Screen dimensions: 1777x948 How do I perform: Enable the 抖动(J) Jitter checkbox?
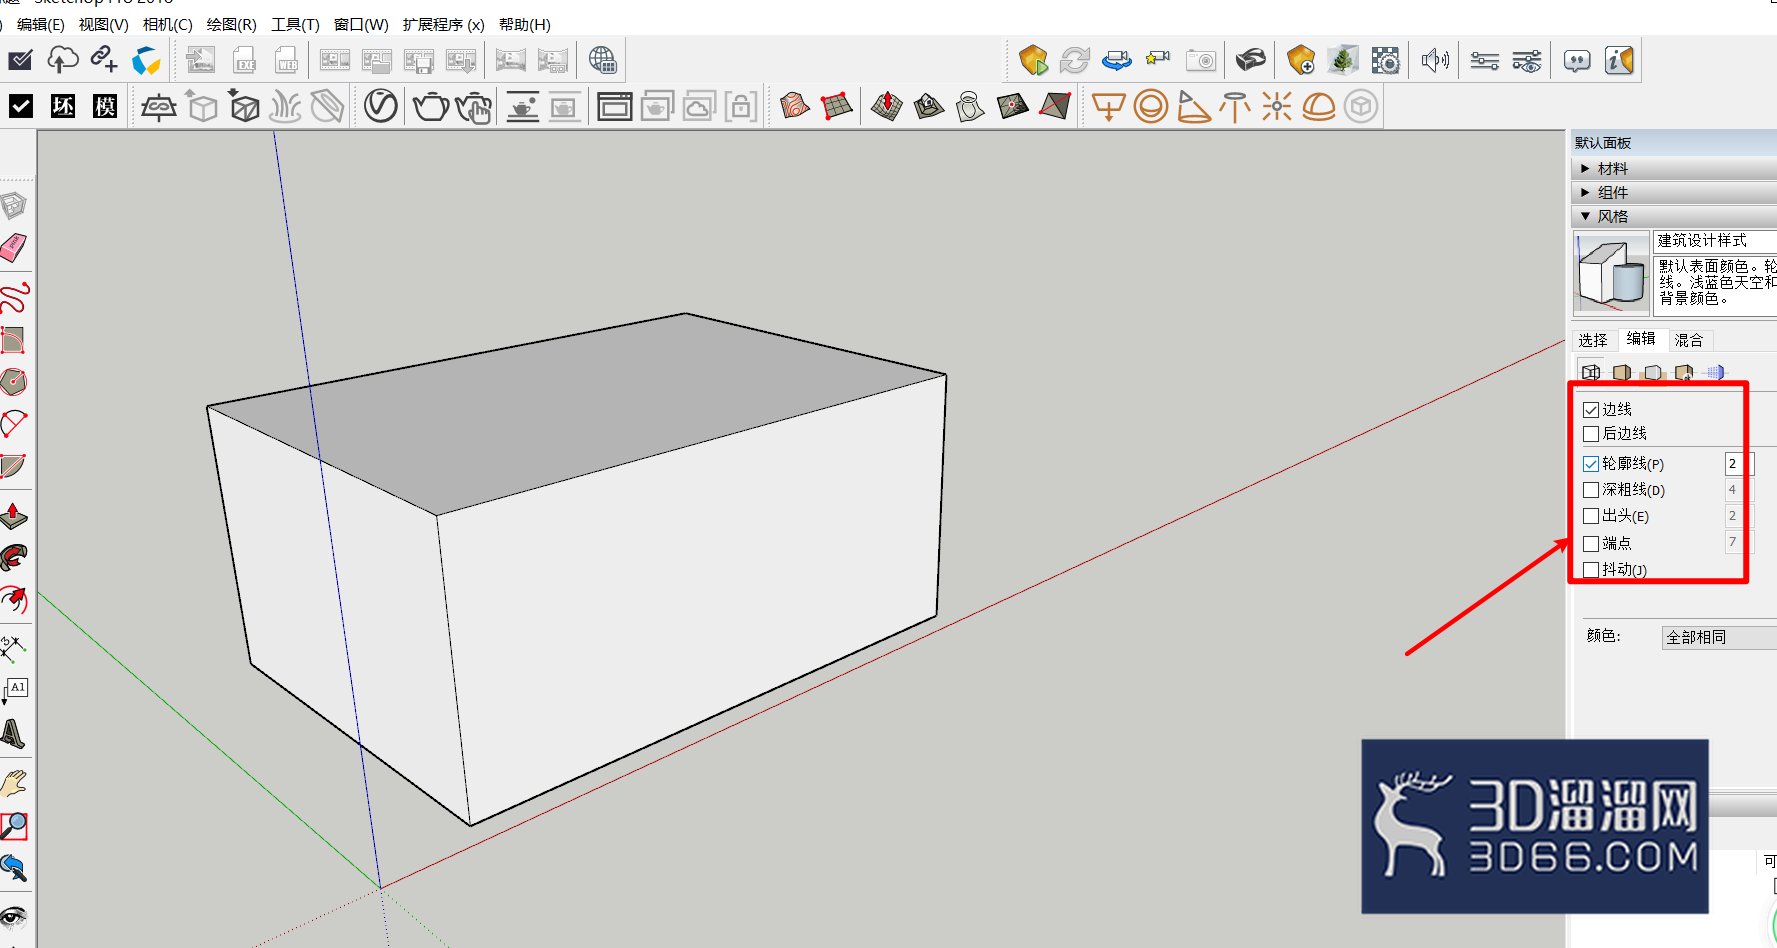pyautogui.click(x=1591, y=570)
